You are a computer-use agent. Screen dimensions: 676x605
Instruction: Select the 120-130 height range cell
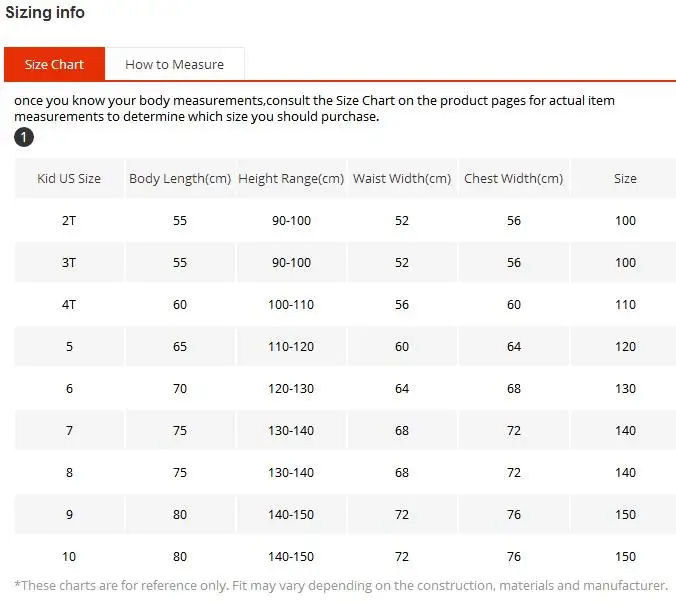tap(292, 389)
